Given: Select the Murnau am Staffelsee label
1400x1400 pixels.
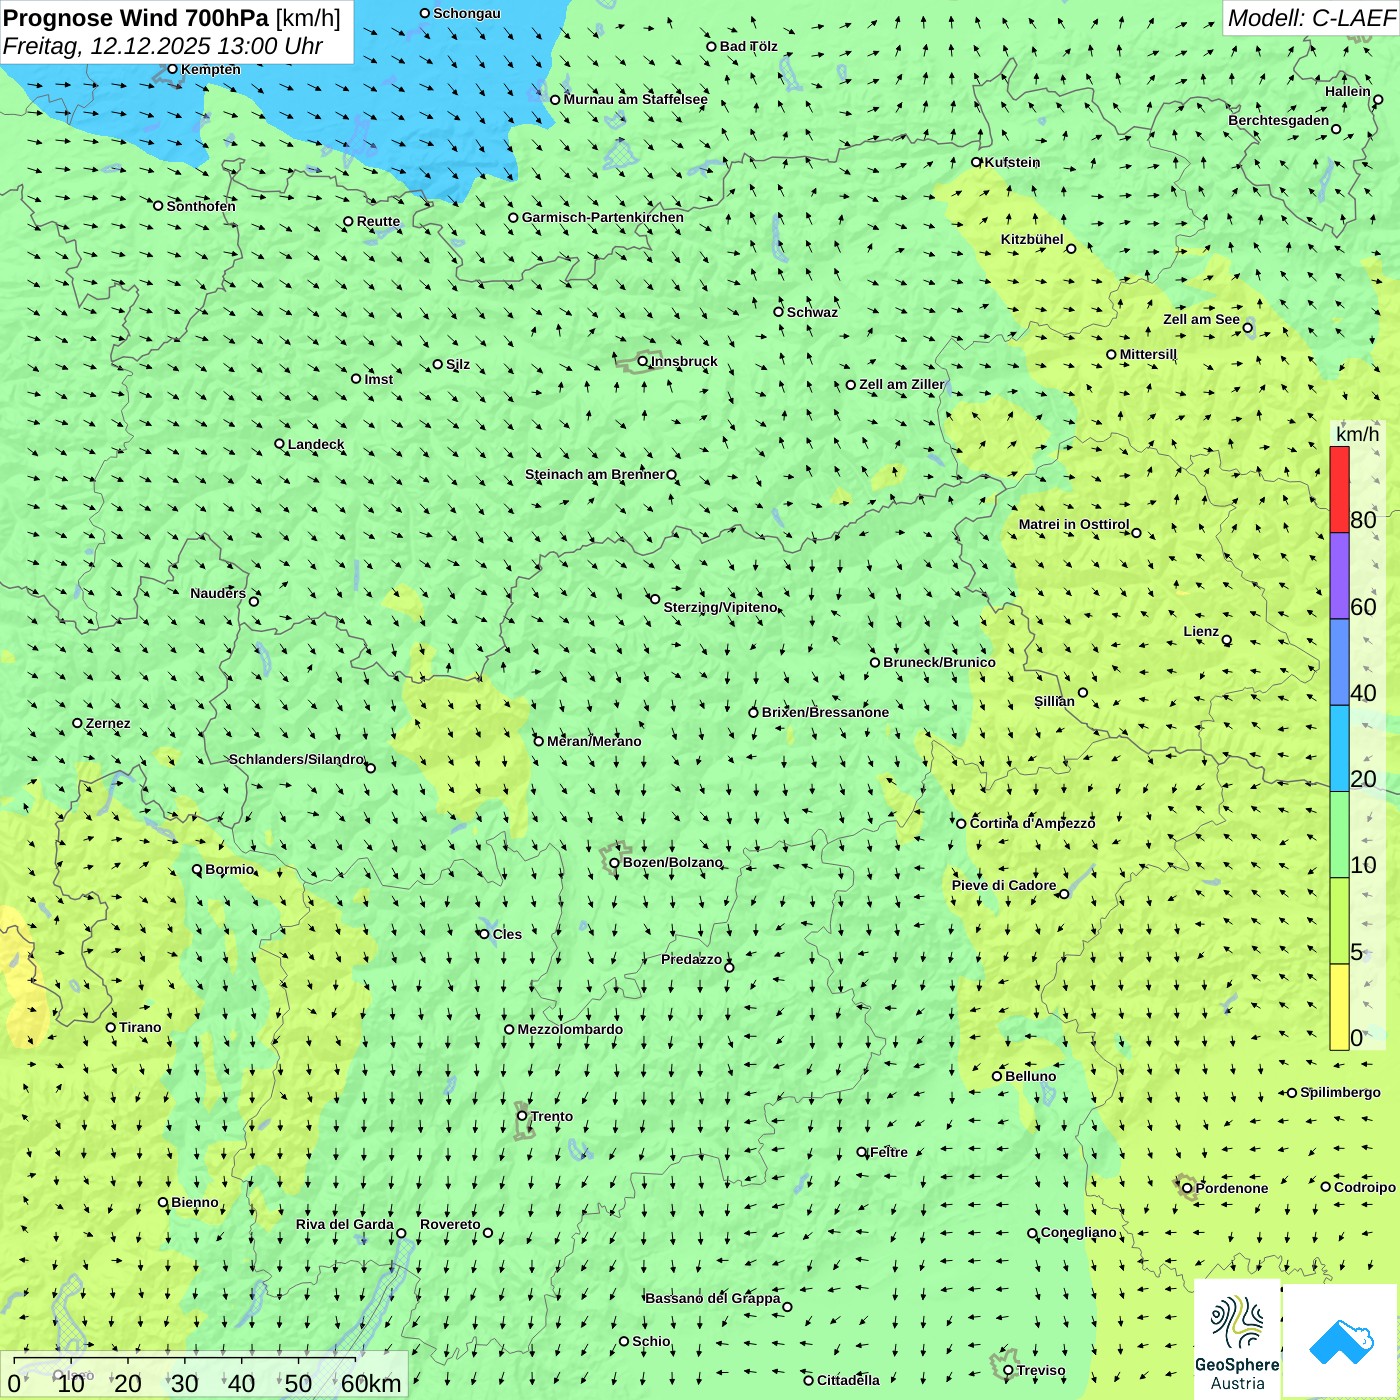Looking at the screenshot, I should (x=635, y=99).
